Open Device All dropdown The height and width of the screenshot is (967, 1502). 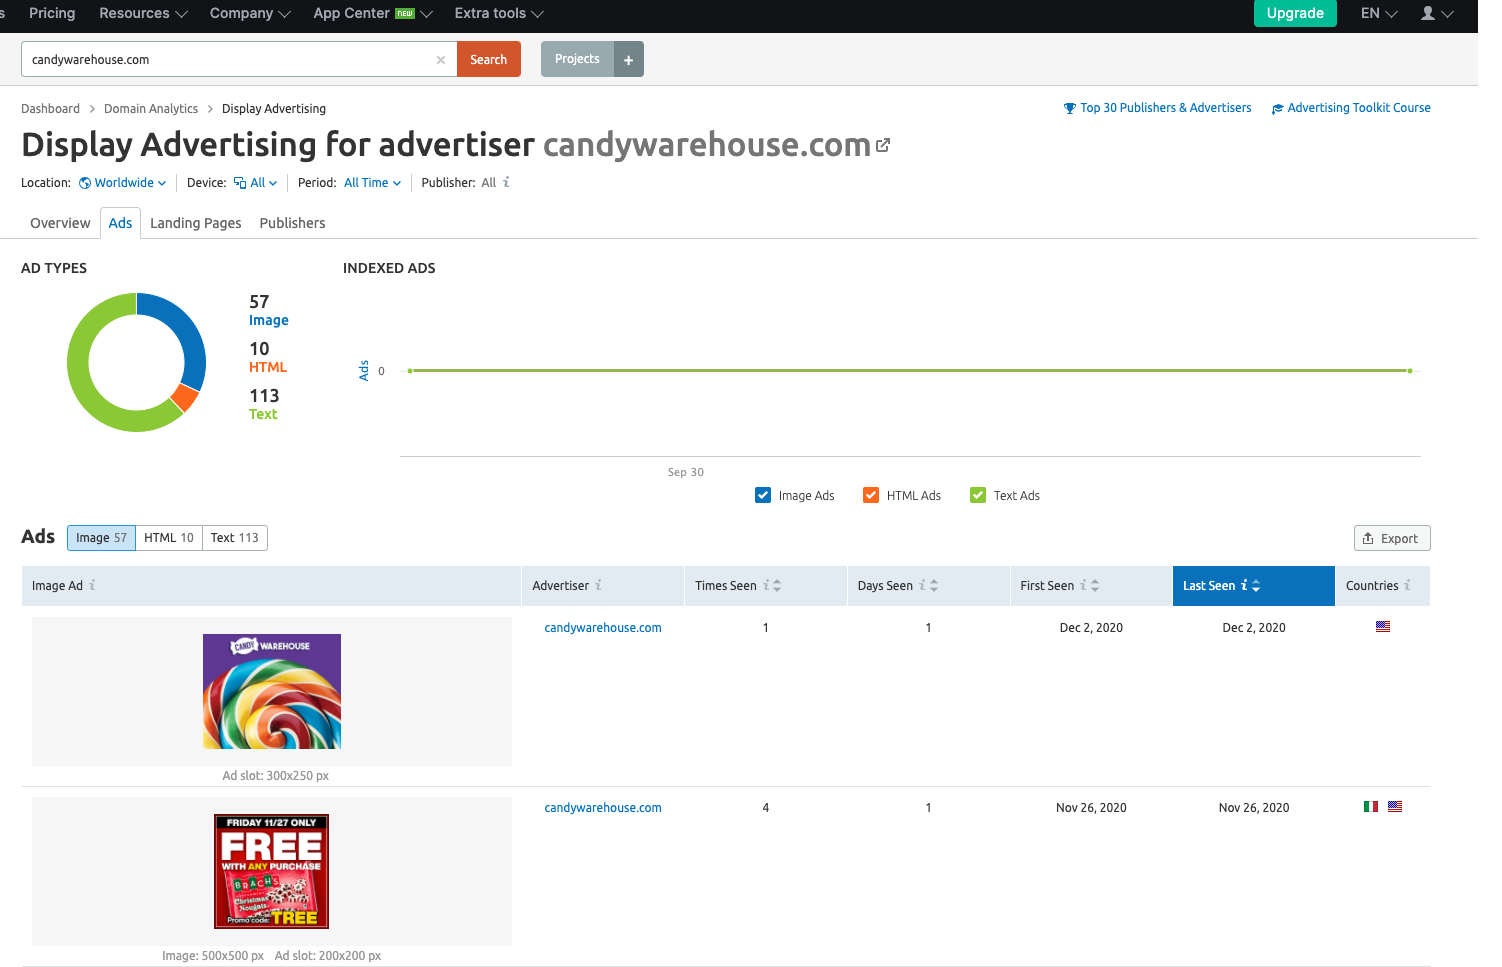(256, 183)
